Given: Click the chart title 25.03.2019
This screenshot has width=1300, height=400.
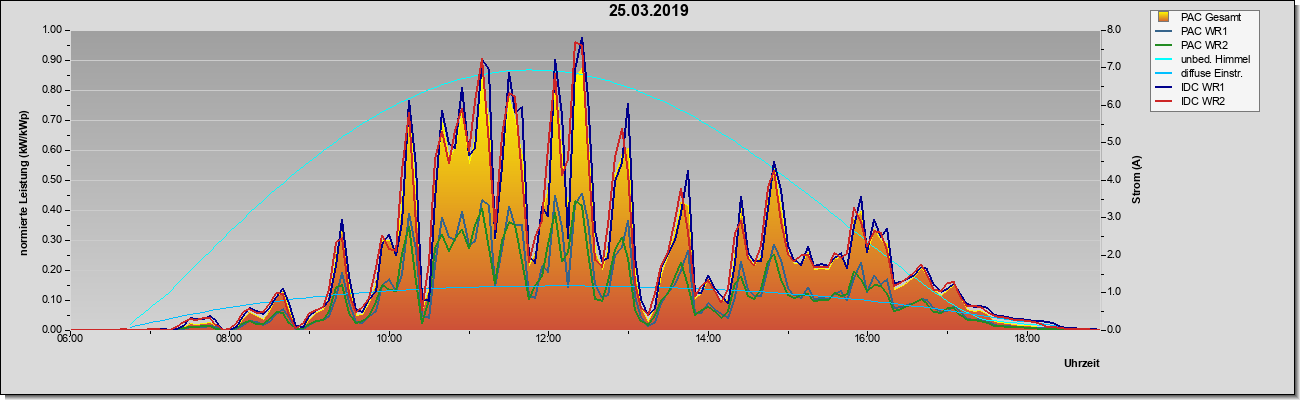Looking at the screenshot, I should click(x=649, y=11).
